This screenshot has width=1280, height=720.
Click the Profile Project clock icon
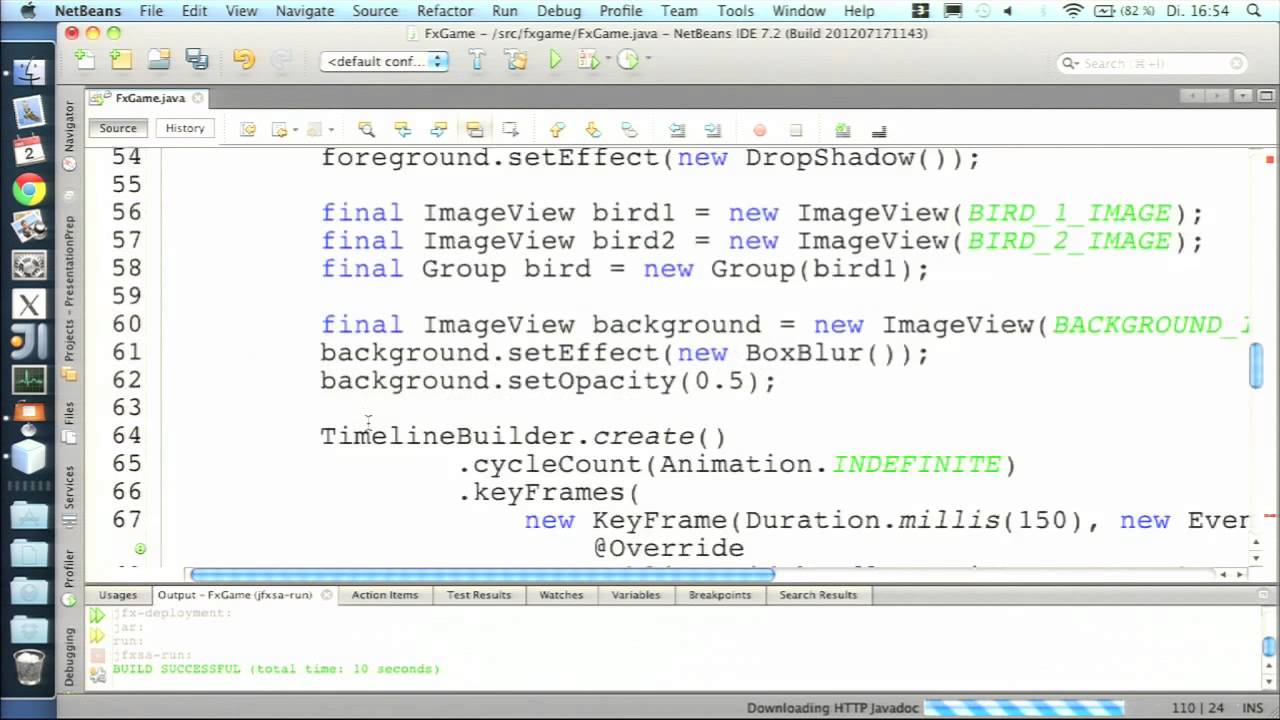point(628,61)
